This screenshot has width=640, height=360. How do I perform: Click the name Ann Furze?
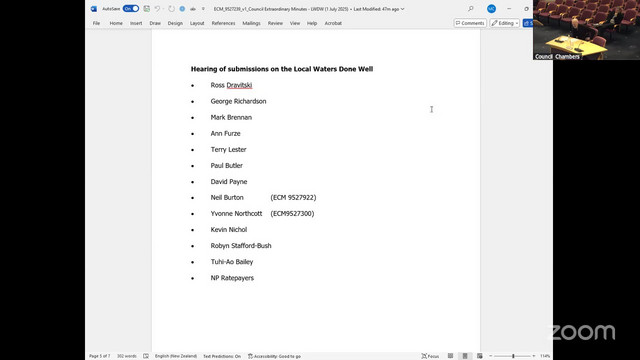pyautogui.click(x=225, y=133)
